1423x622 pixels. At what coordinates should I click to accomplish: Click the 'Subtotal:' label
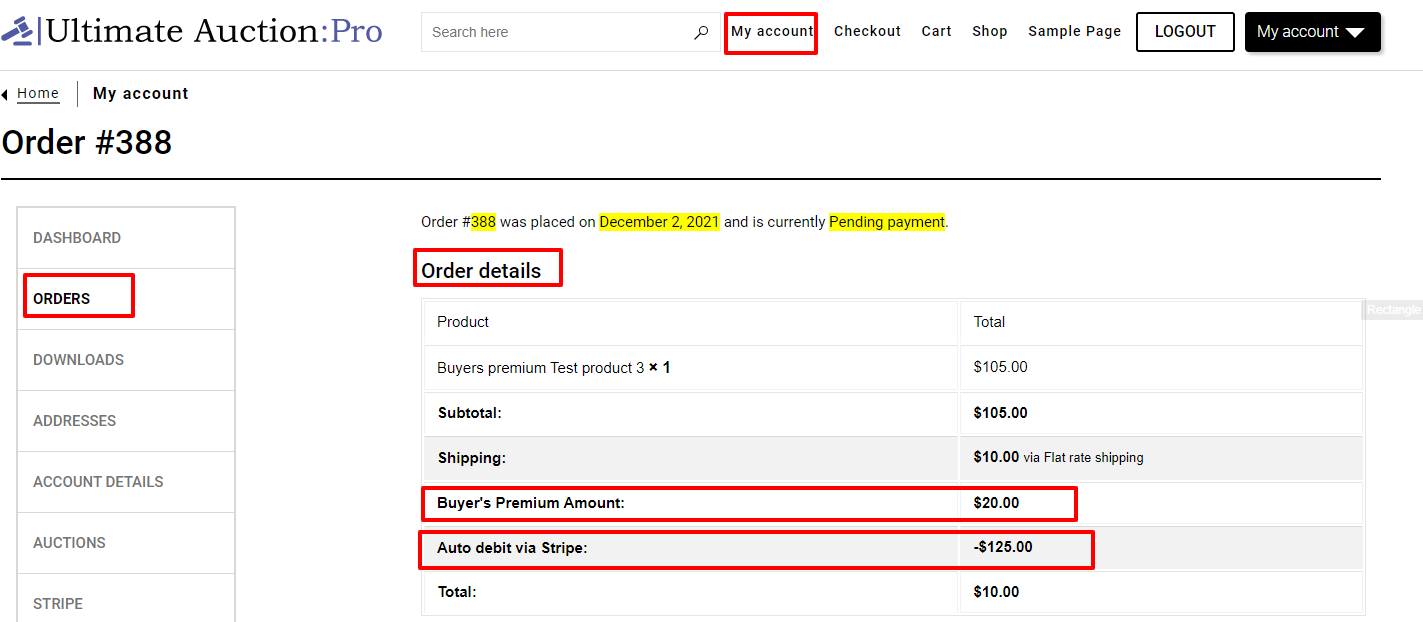coord(469,413)
